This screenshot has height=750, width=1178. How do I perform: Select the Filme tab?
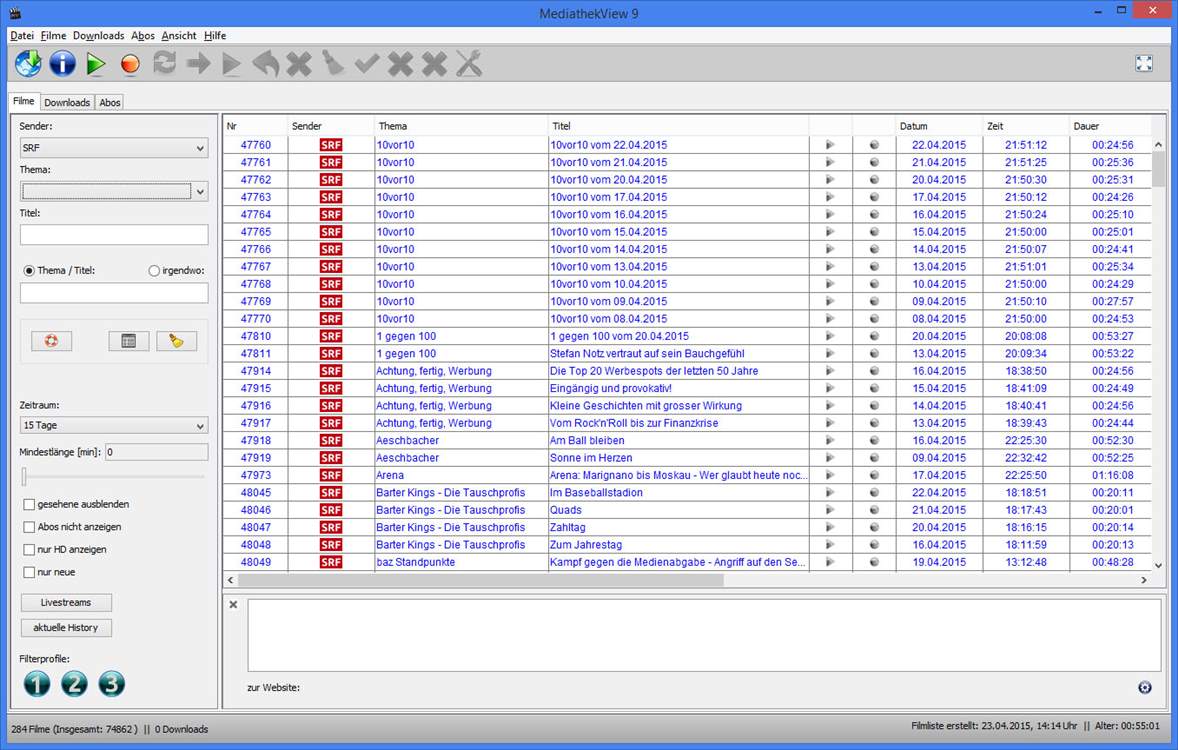23,101
